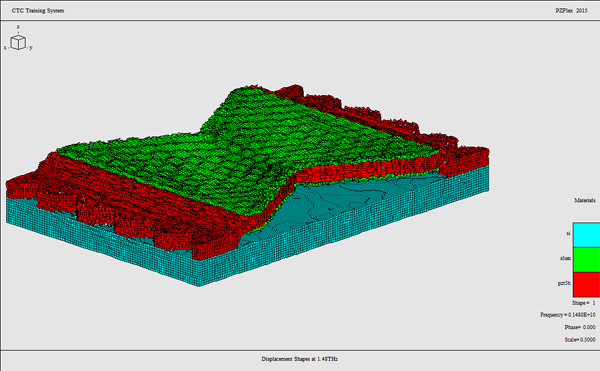Select the red pzt5h material swatch
Image resolution: width=600 pixels, height=371 pixels.
coord(586,285)
